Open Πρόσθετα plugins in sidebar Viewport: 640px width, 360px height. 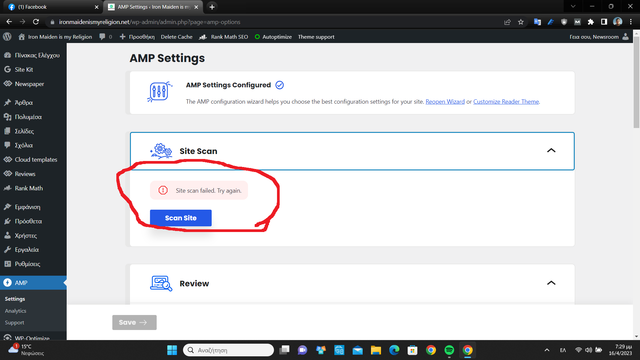pos(33,221)
